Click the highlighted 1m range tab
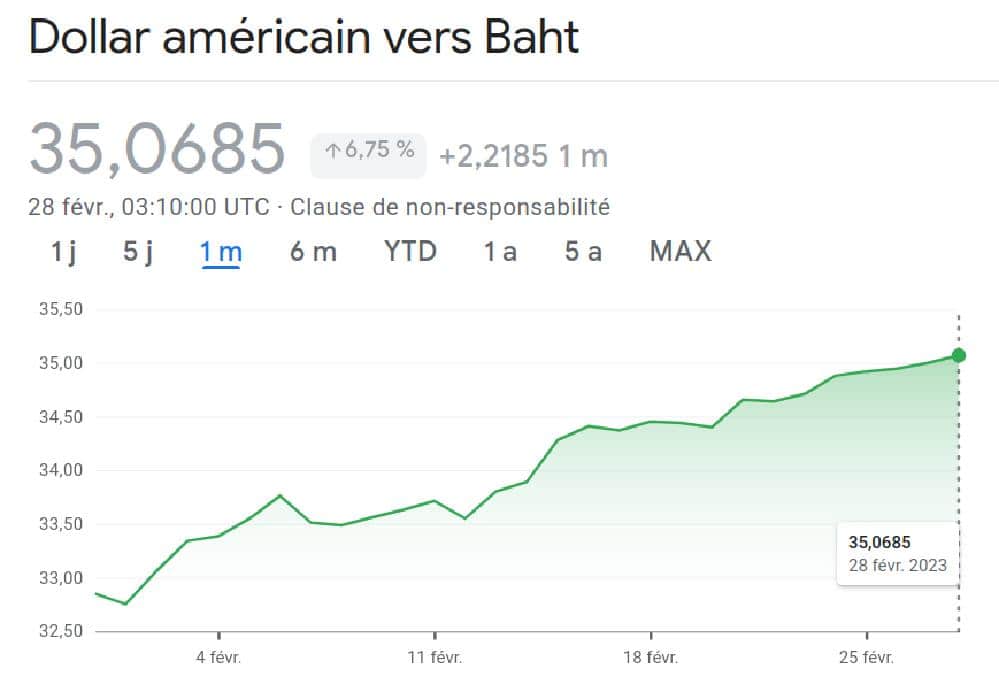 (x=219, y=252)
